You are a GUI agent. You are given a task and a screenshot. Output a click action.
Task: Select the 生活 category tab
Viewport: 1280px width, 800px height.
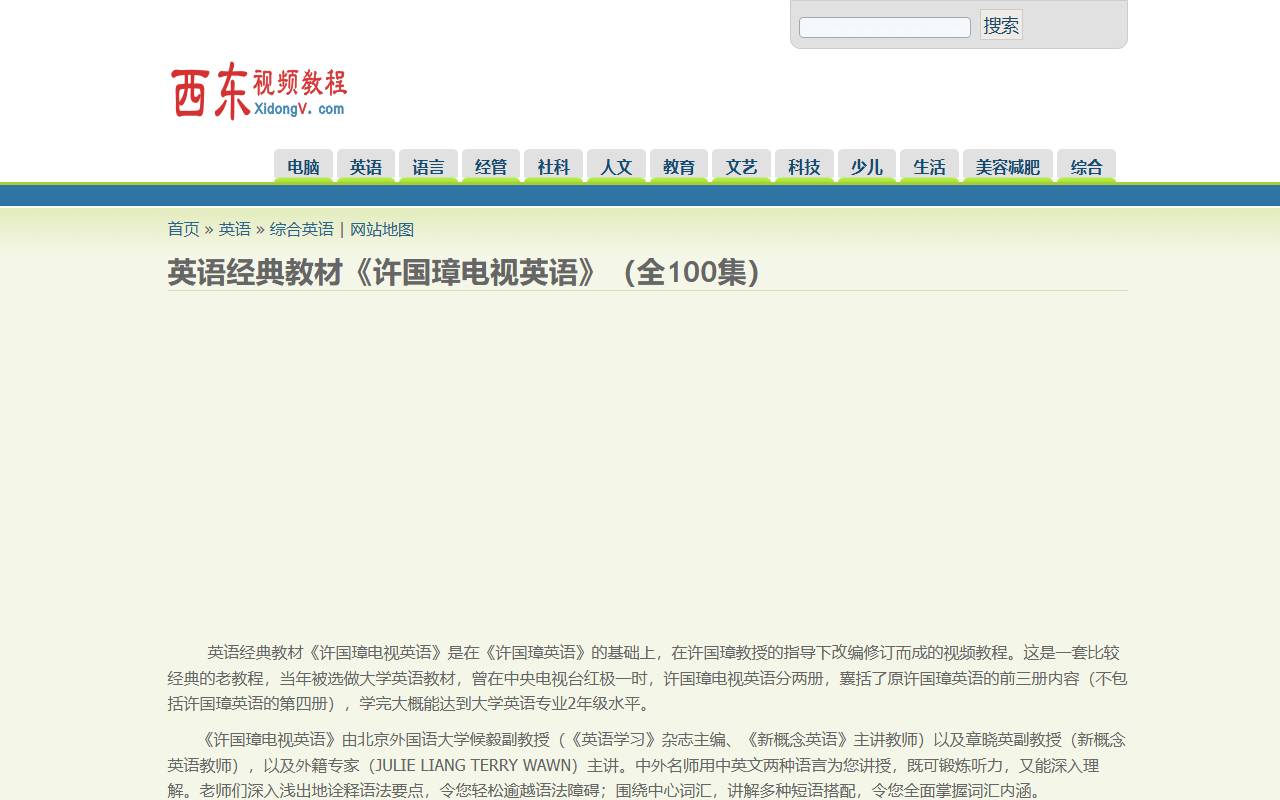point(929,166)
